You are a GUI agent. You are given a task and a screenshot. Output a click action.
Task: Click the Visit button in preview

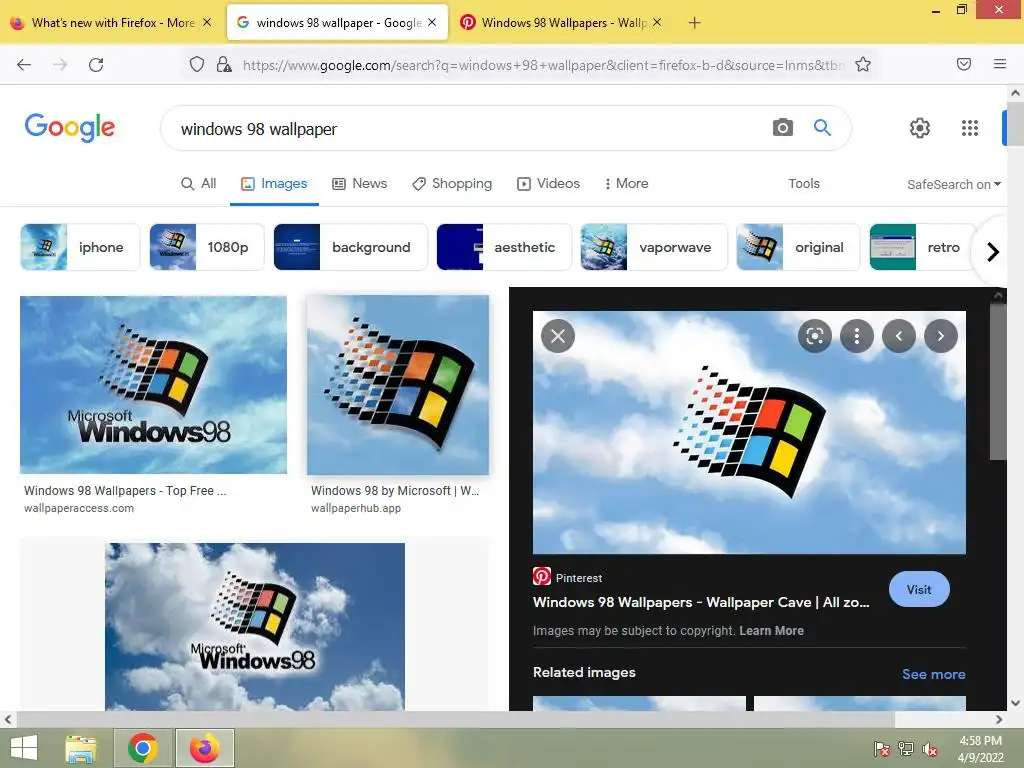coord(919,589)
